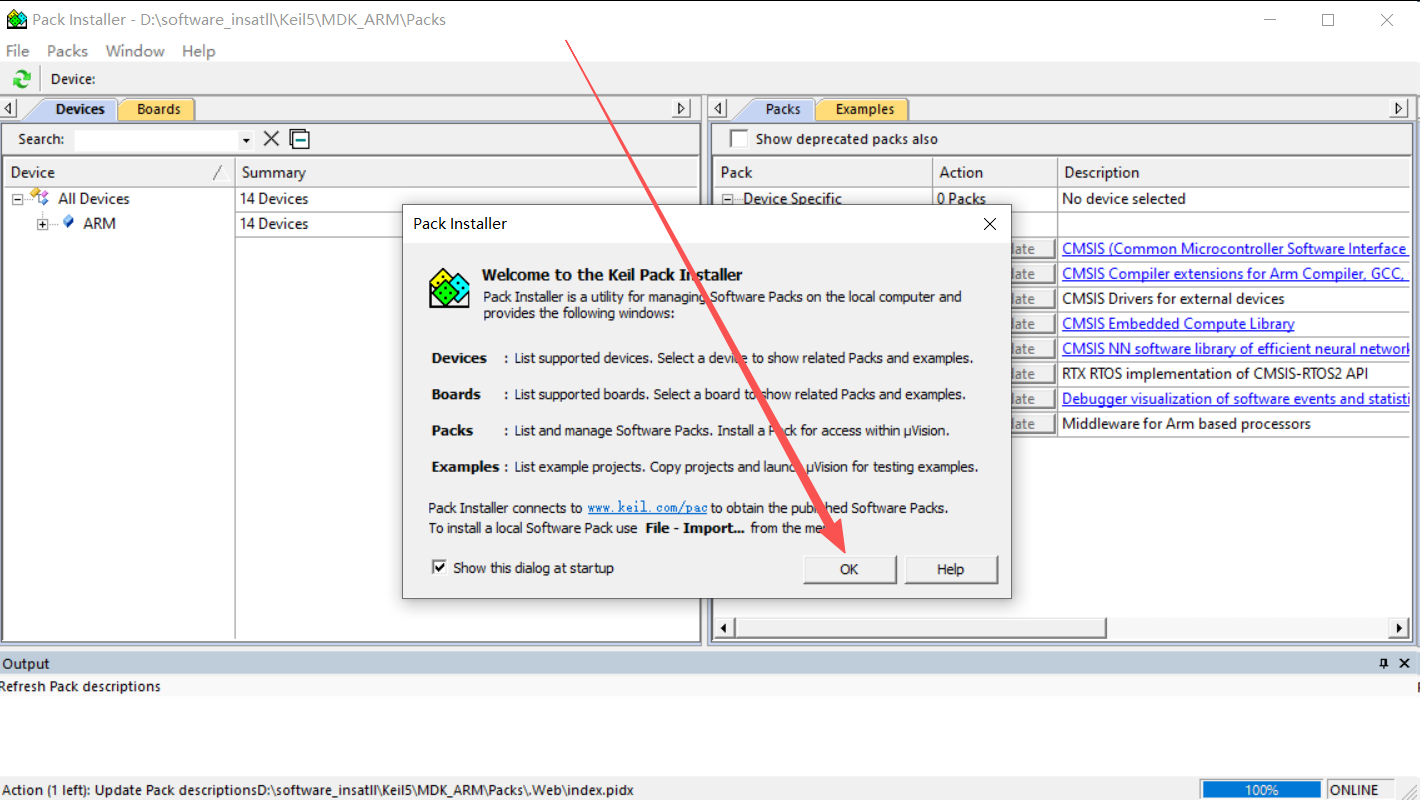
Task: Click inside the Search input field
Action: pyautogui.click(x=156, y=140)
